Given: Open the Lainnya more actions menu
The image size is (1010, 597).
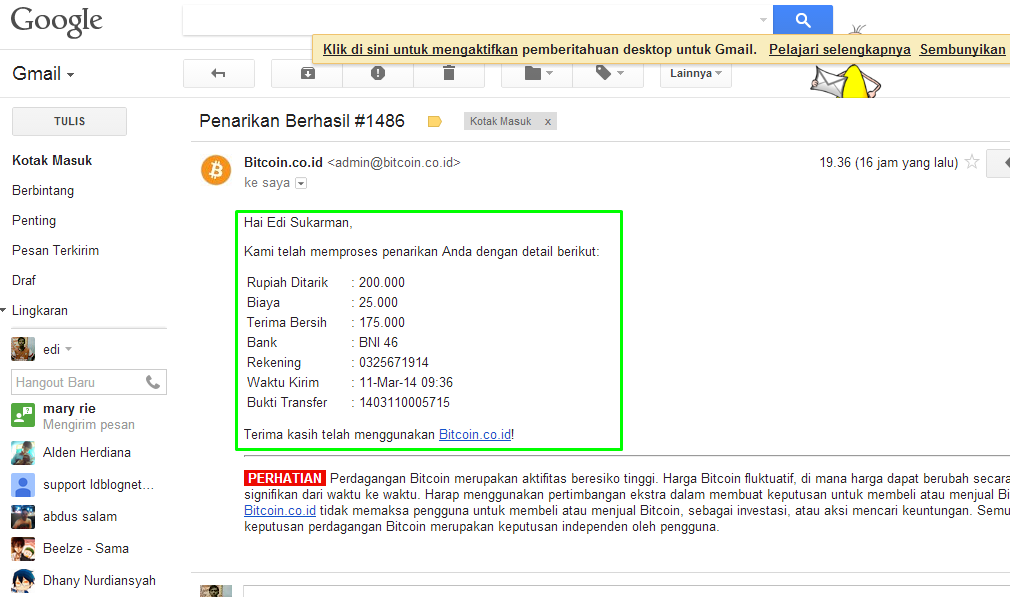Looking at the screenshot, I should pos(696,73).
